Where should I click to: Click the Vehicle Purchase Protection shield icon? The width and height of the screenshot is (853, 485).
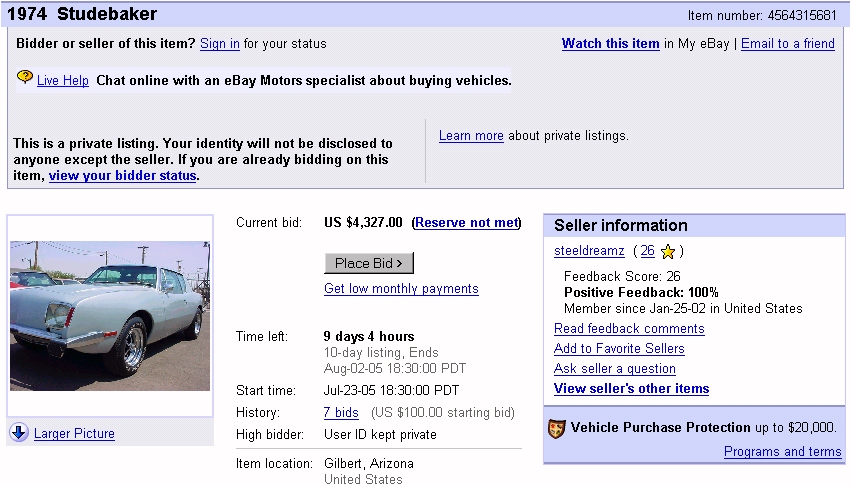point(558,428)
